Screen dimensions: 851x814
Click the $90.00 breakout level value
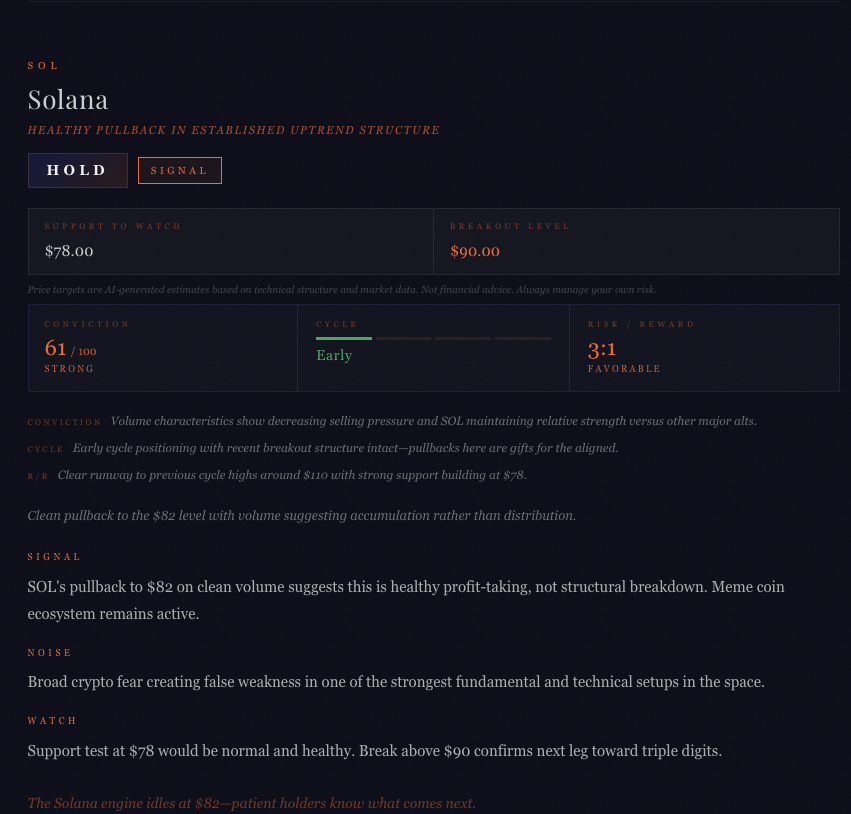click(x=475, y=251)
